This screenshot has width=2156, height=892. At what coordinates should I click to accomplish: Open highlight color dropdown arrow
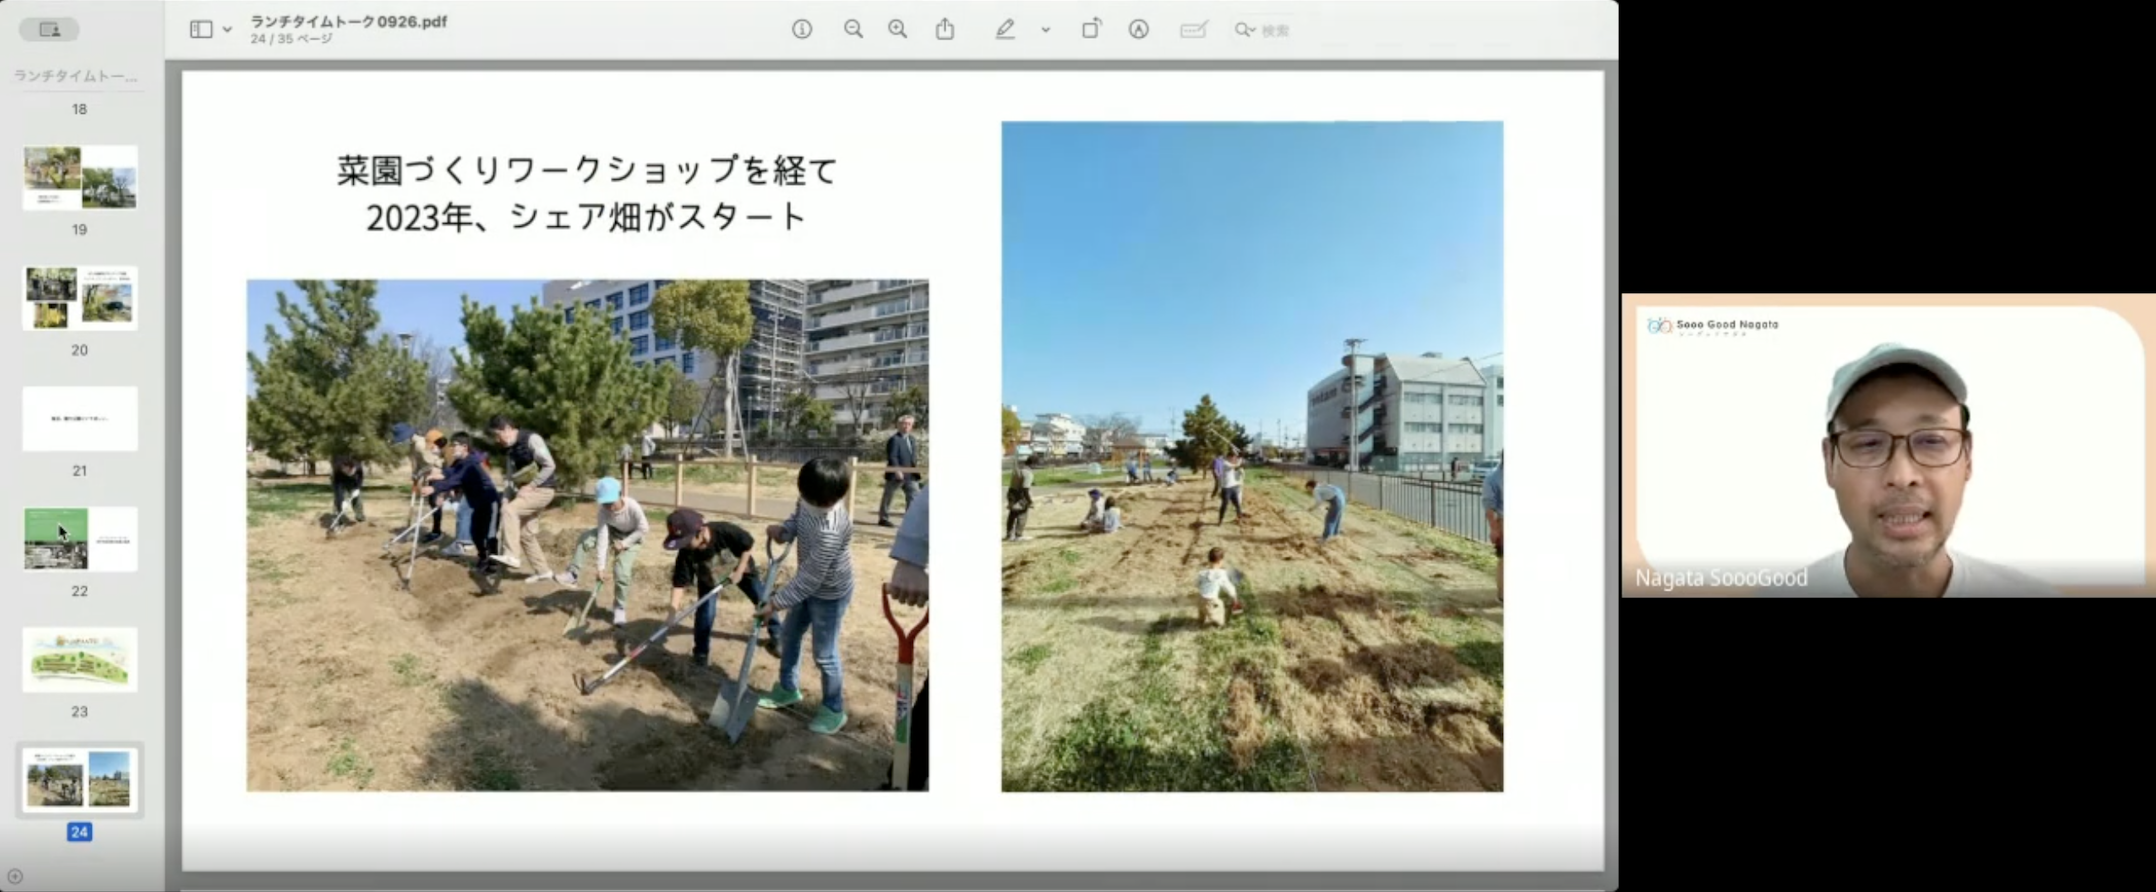point(1046,30)
